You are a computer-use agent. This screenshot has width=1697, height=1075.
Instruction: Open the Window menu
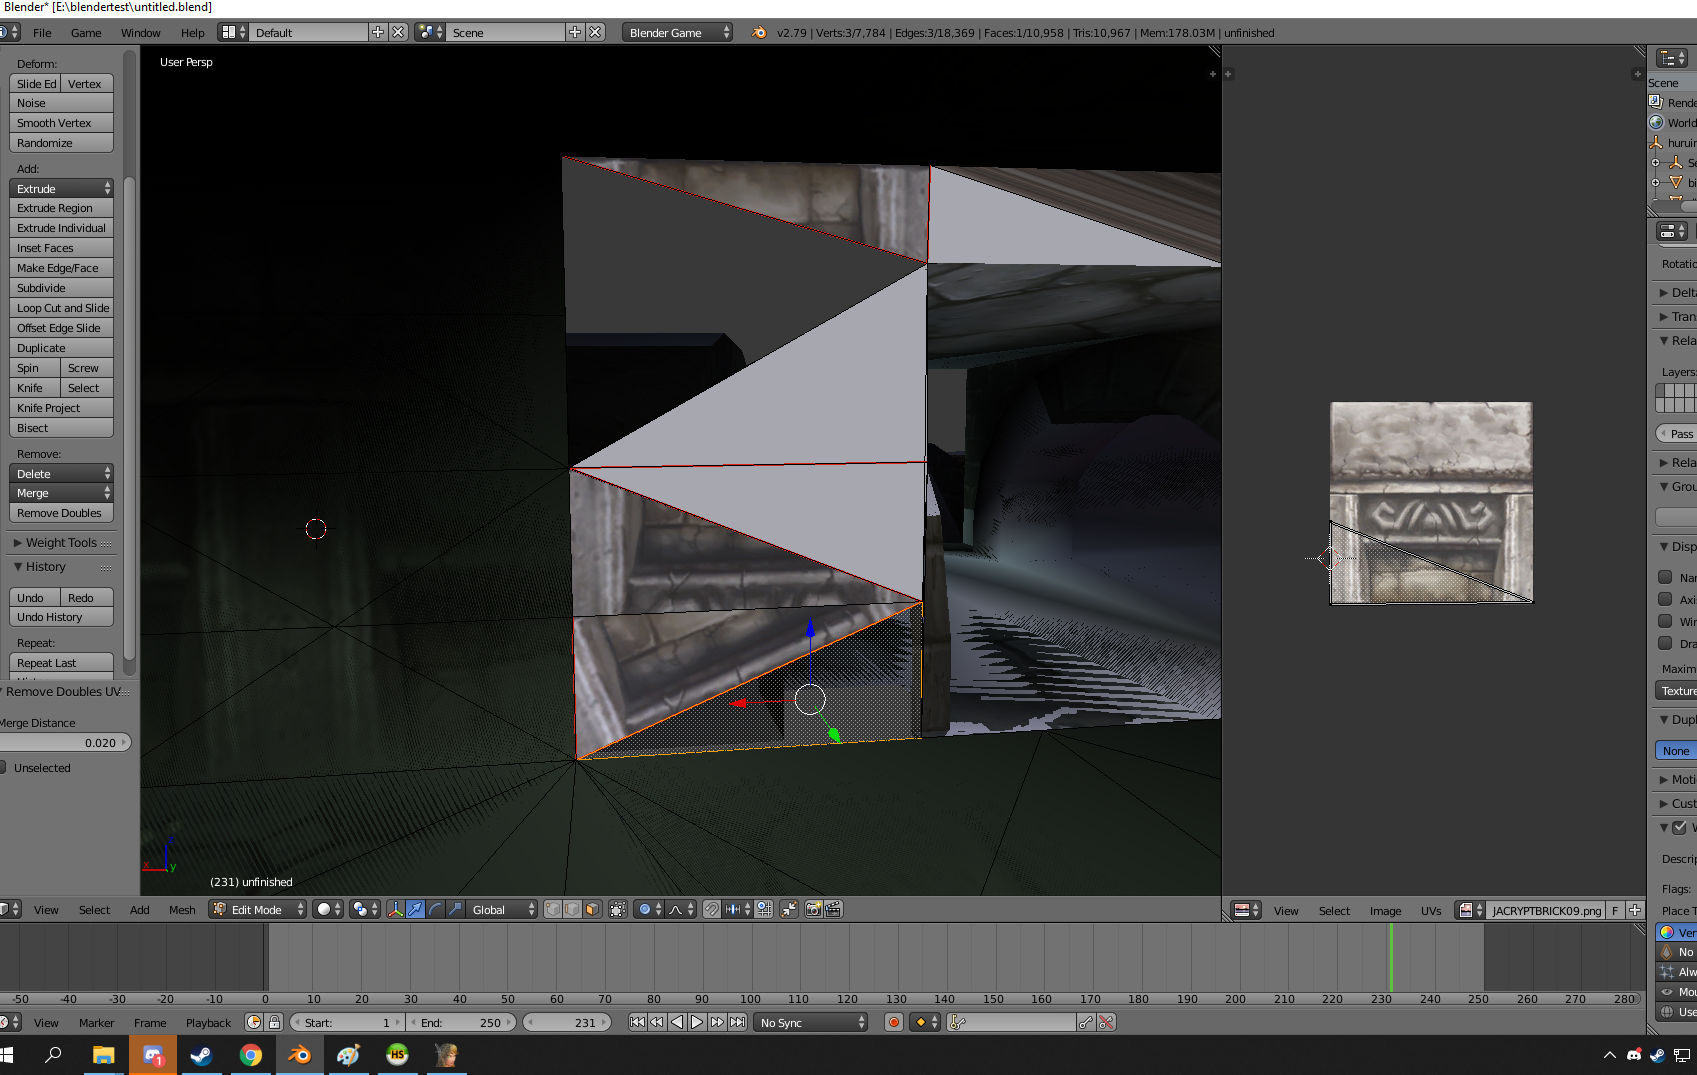pos(140,33)
